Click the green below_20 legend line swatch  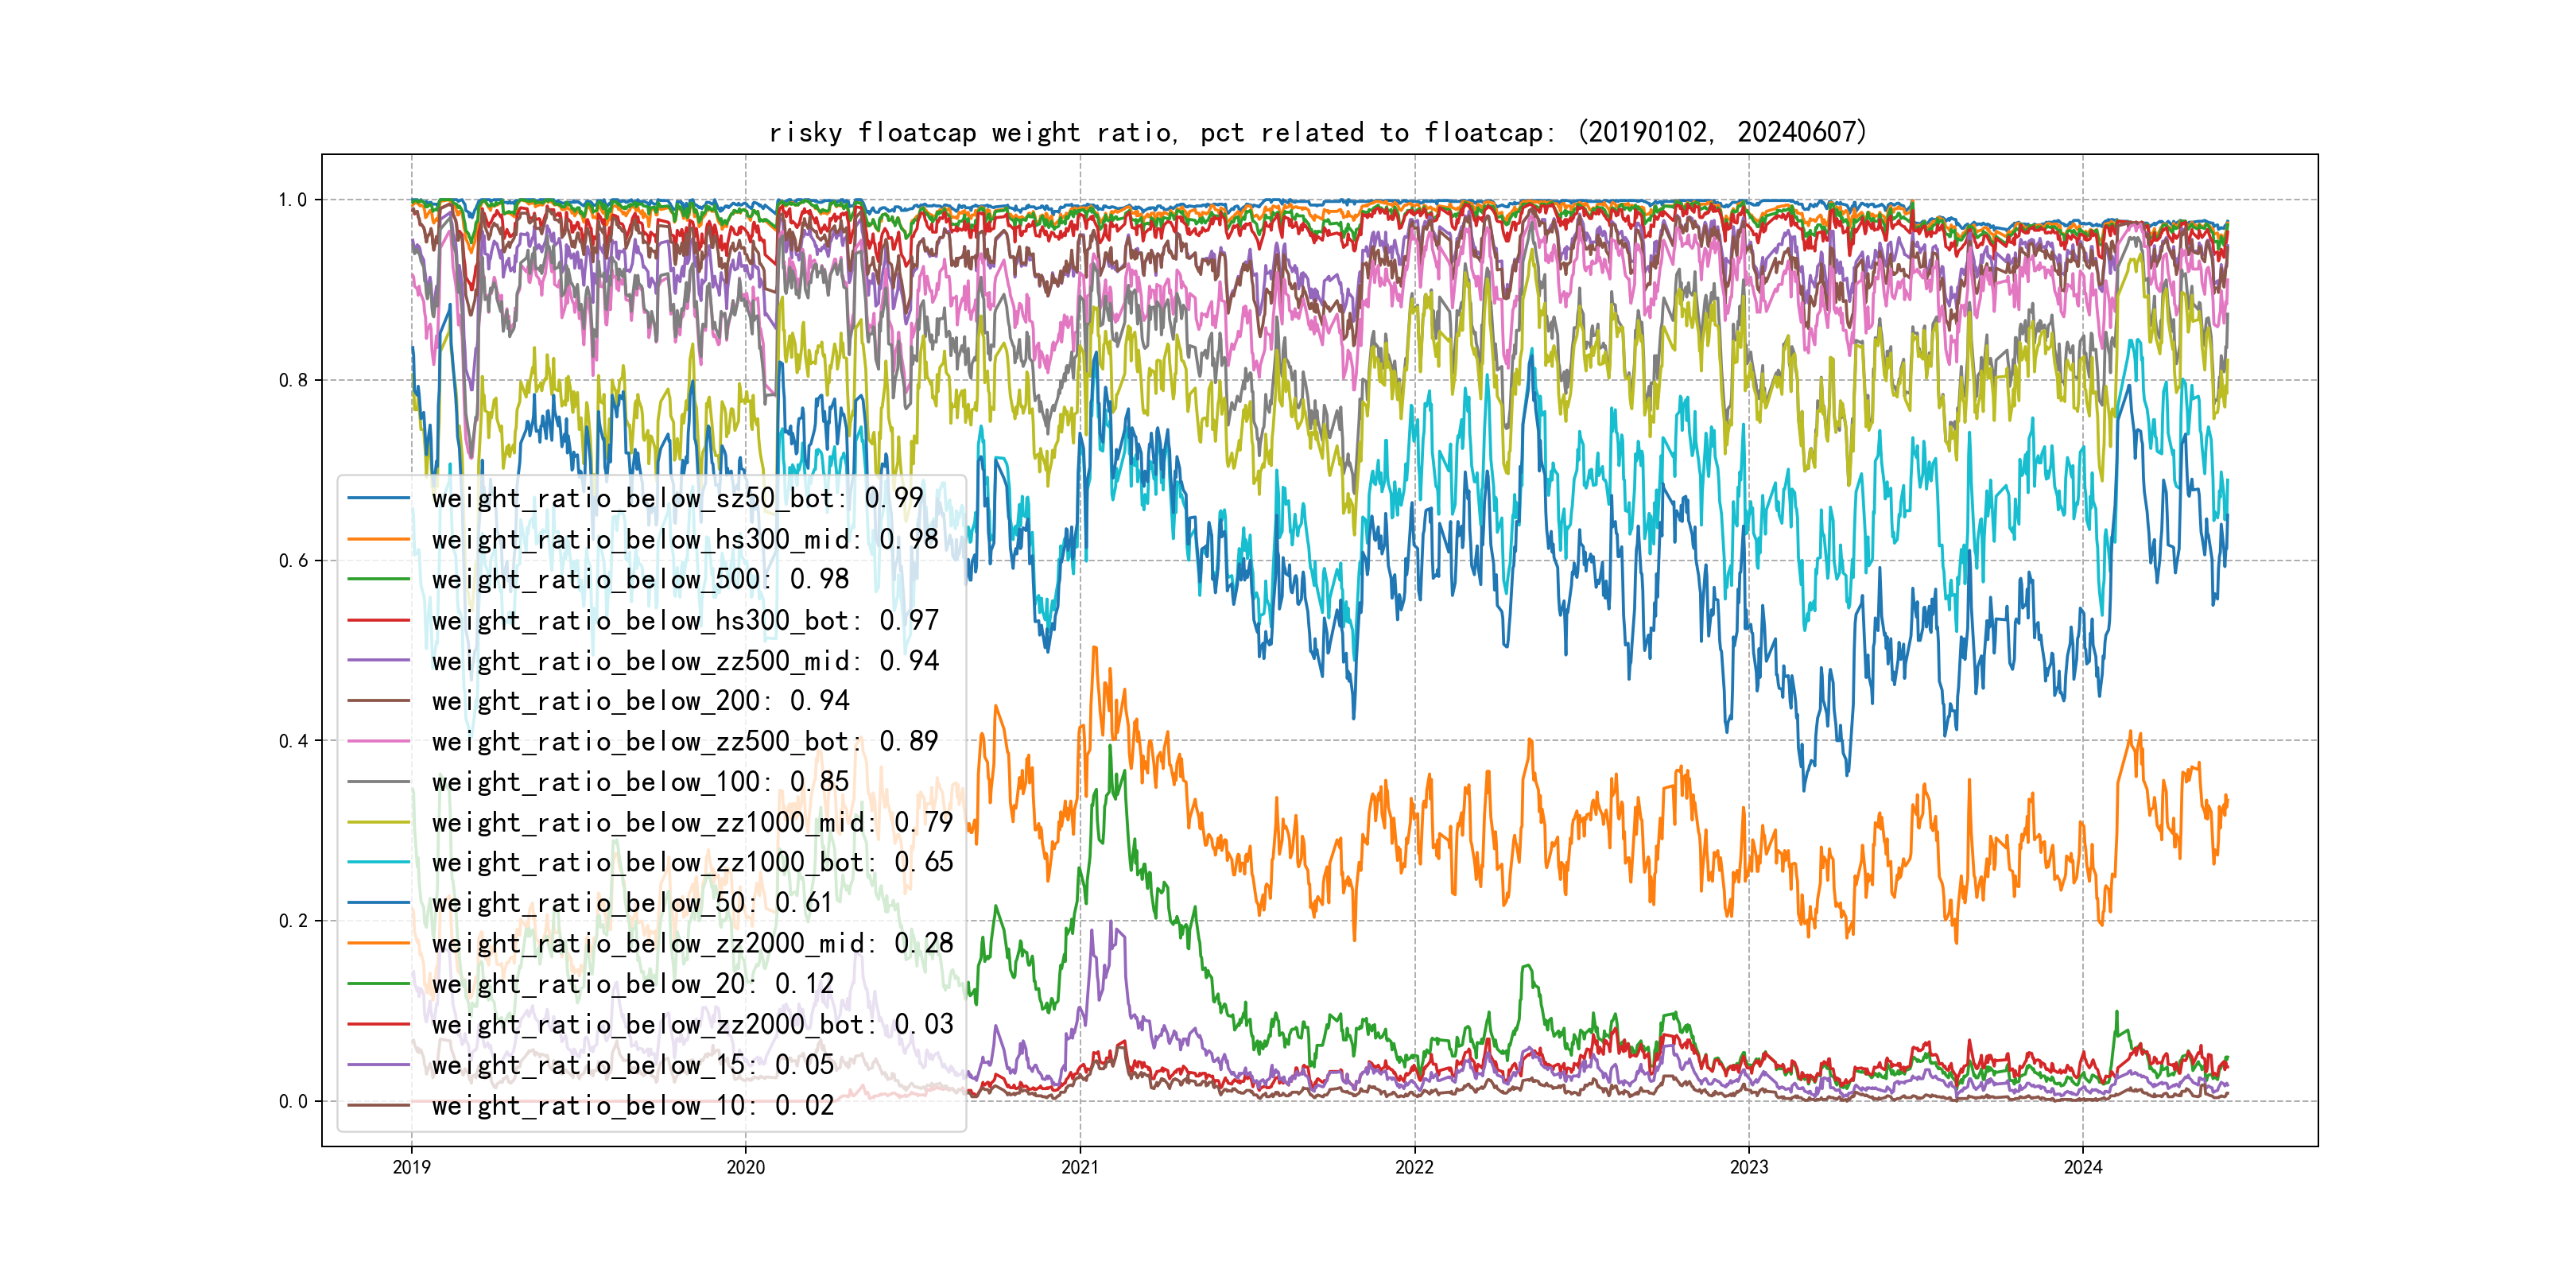378,984
